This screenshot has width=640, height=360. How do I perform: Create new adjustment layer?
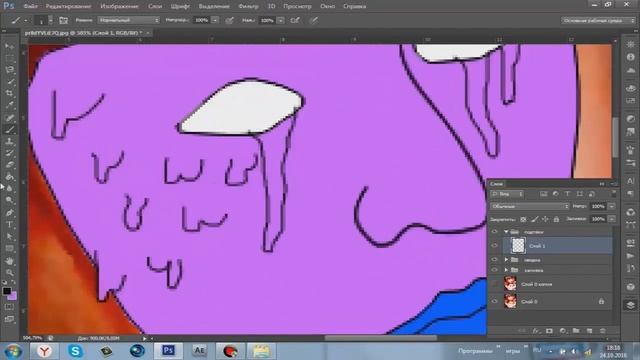[x=563, y=331]
